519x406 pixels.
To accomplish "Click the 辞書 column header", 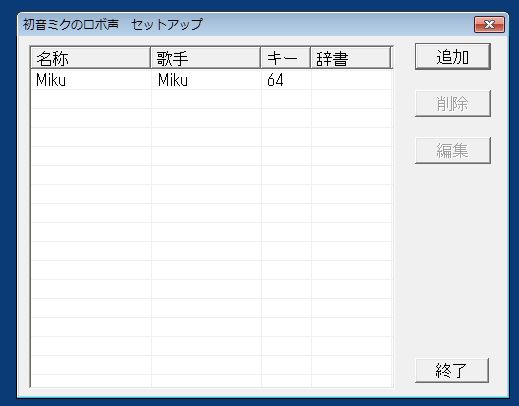I will 350,58.
